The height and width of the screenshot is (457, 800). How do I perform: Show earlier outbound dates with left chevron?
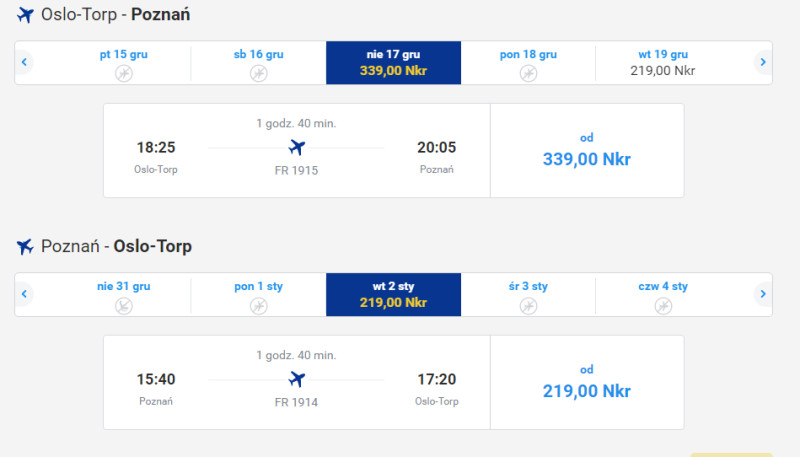pyautogui.click(x=24, y=62)
